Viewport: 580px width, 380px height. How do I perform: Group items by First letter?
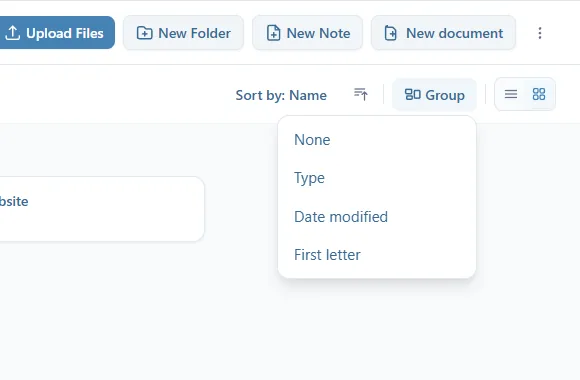pyautogui.click(x=377, y=255)
